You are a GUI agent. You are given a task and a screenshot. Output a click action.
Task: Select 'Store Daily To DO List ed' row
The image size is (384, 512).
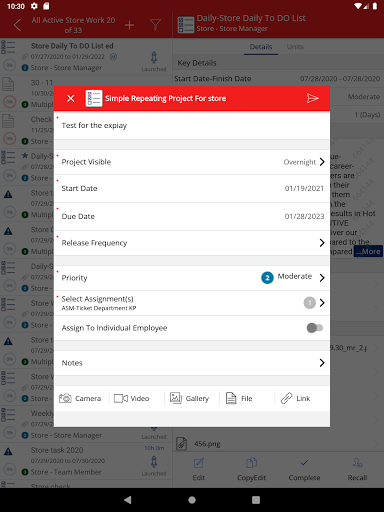[x=86, y=57]
